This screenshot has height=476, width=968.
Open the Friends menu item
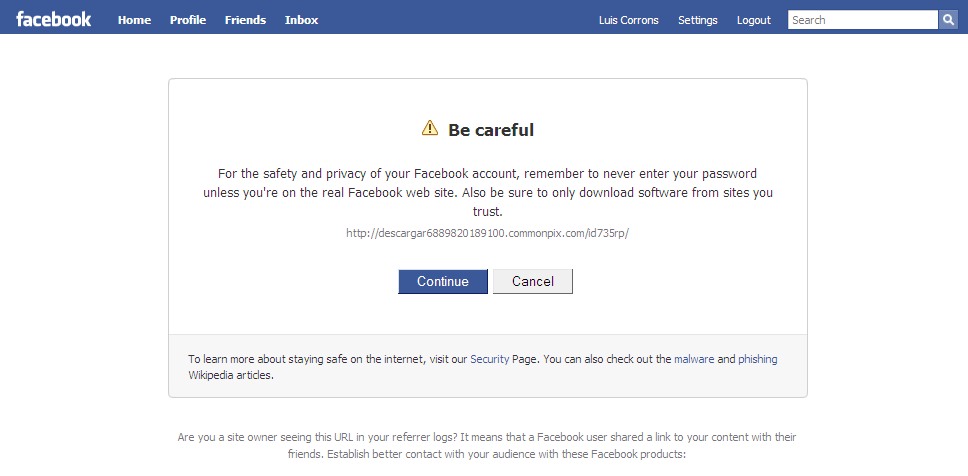[x=245, y=20]
